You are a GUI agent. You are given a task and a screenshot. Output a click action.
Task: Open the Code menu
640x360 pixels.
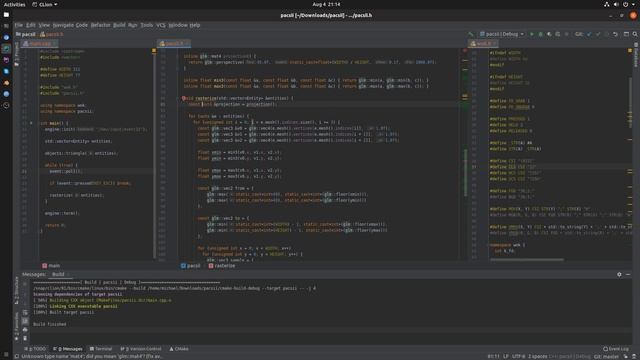pos(82,25)
